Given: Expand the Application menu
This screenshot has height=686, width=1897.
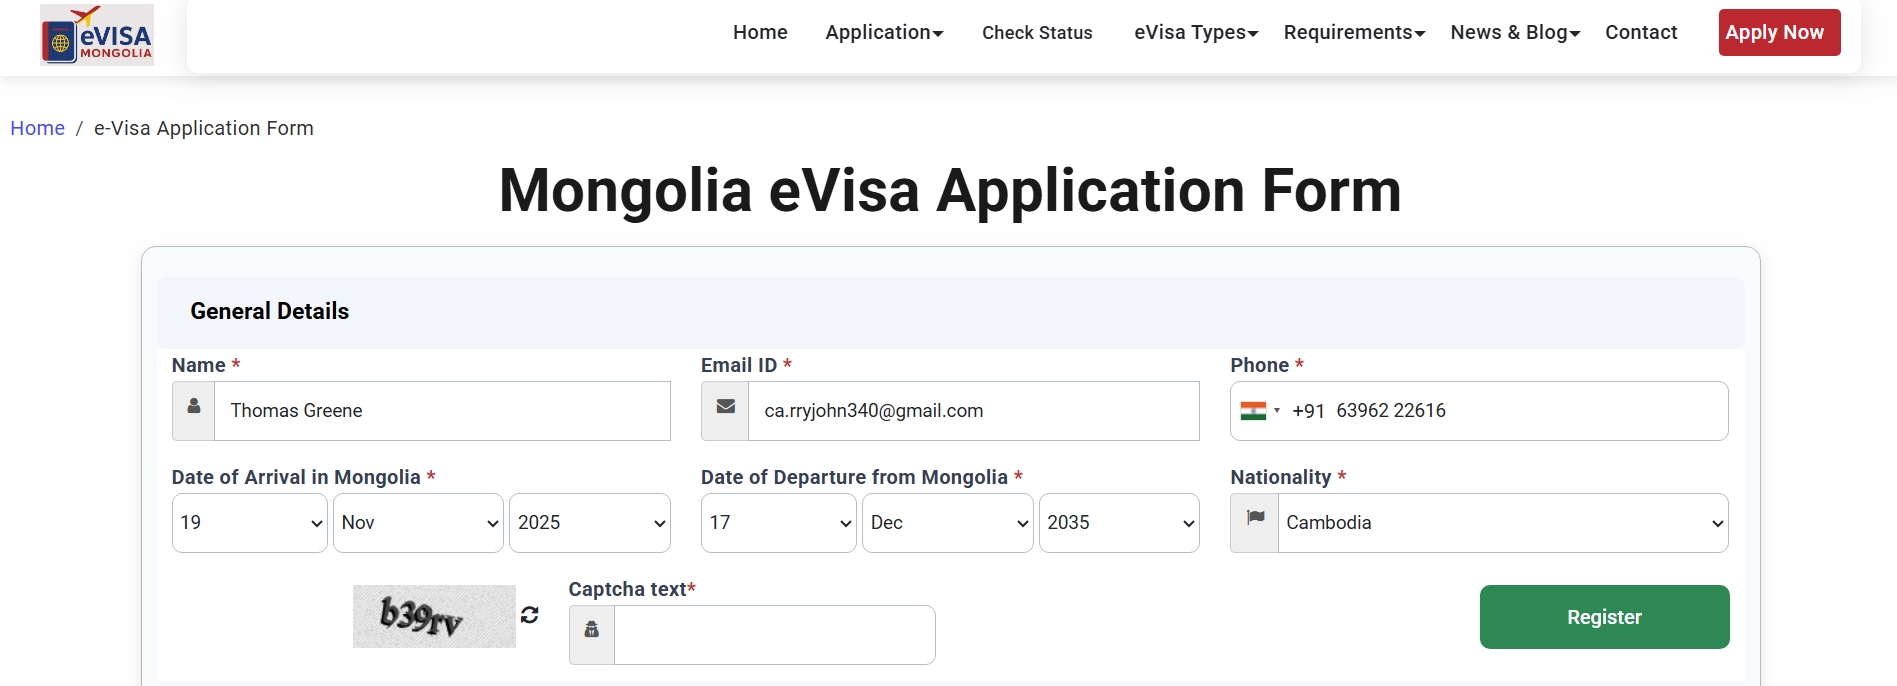Looking at the screenshot, I should pyautogui.click(x=884, y=33).
